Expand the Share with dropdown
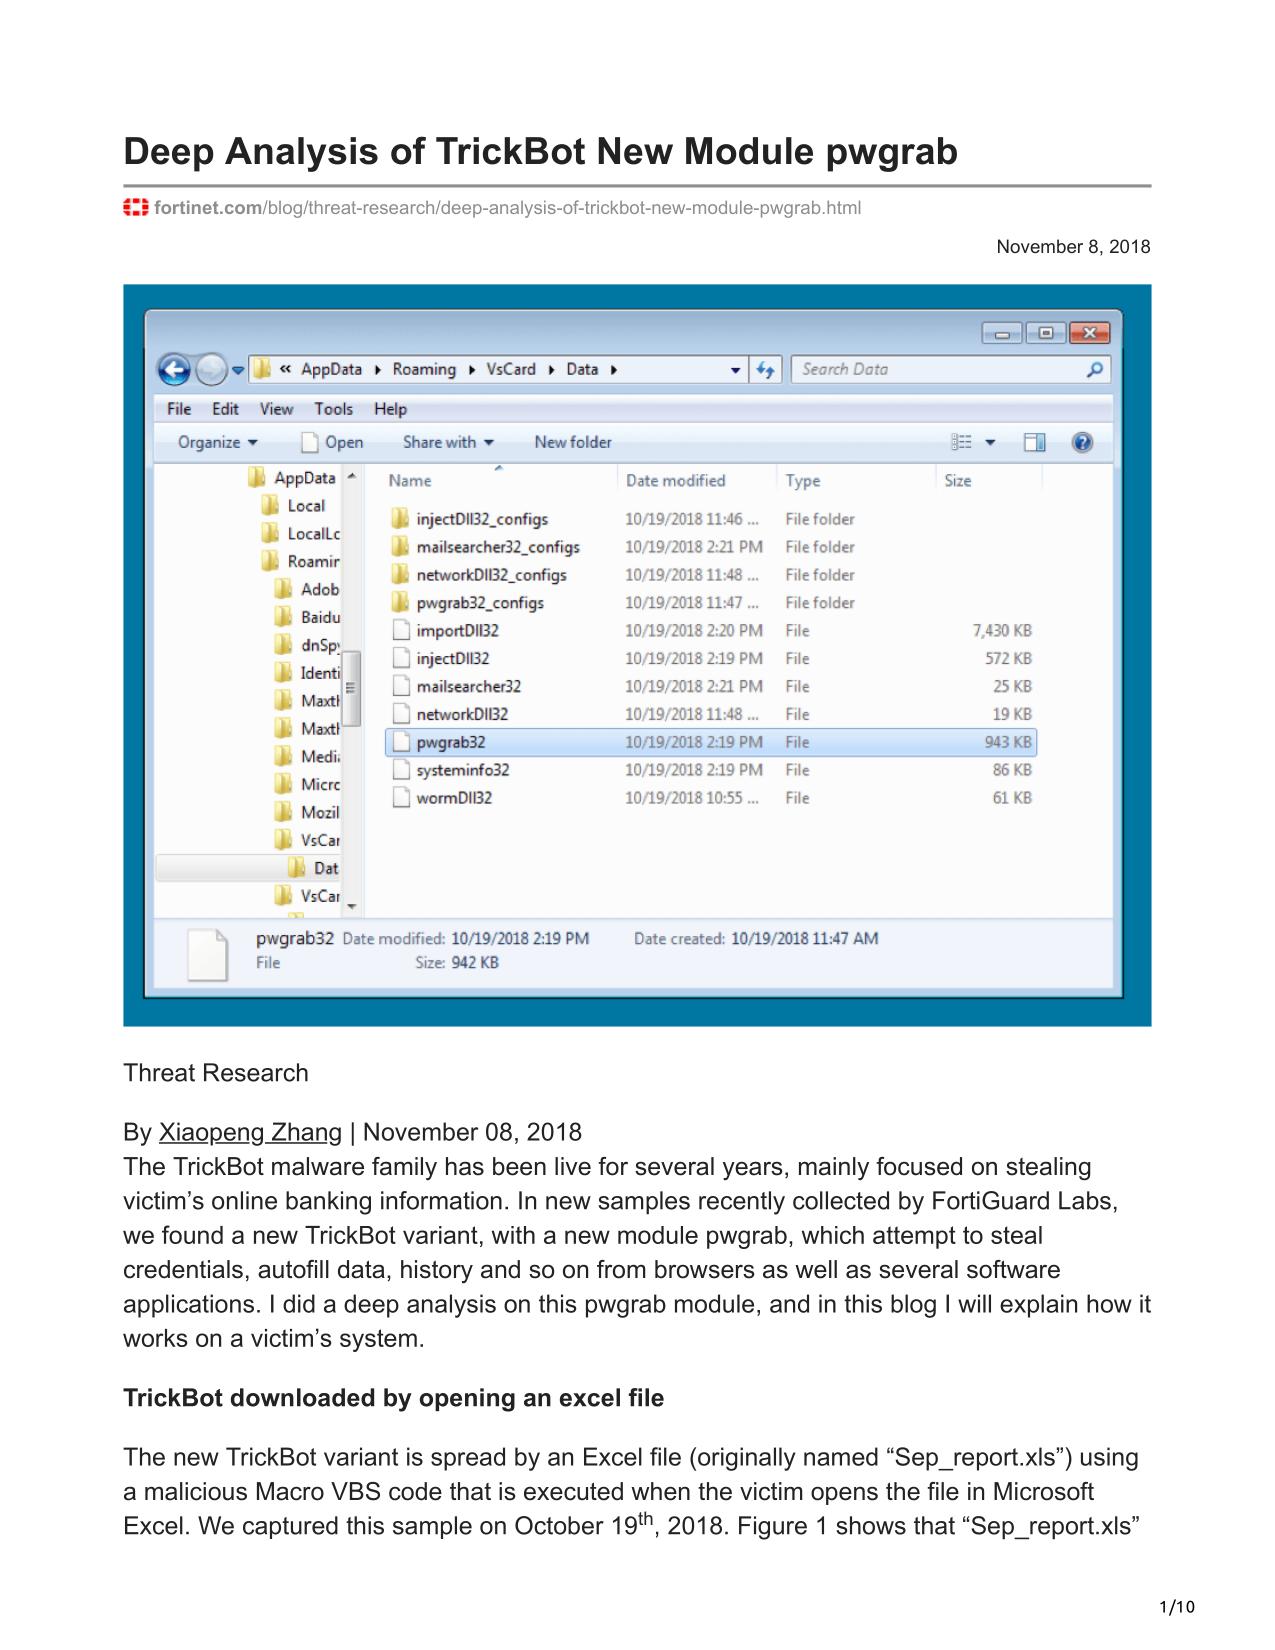Viewport: 1275px width, 1650px height. 448,442
